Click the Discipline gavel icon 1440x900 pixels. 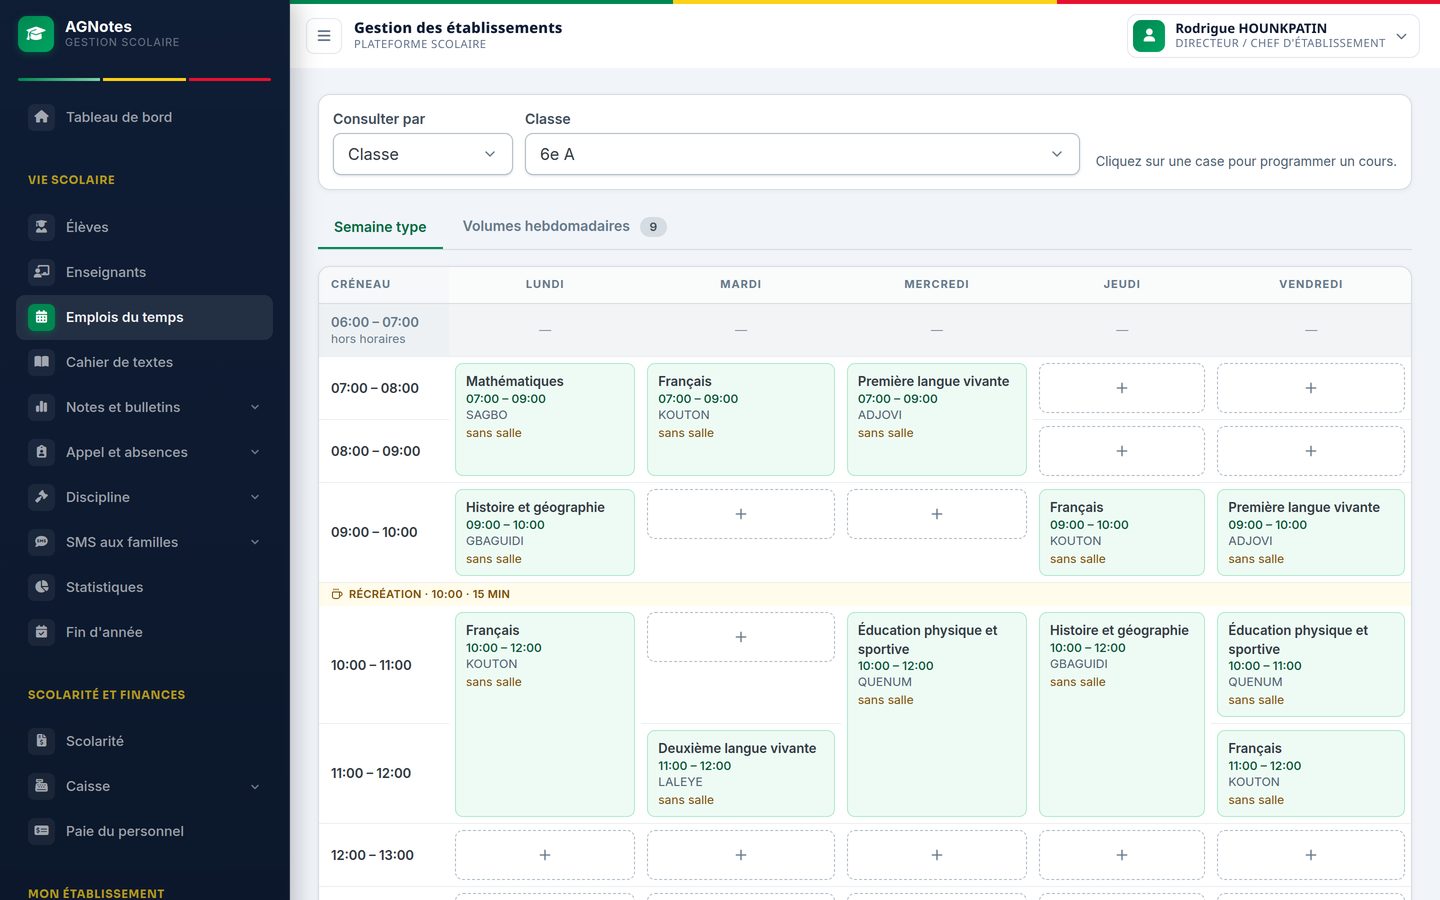point(41,497)
